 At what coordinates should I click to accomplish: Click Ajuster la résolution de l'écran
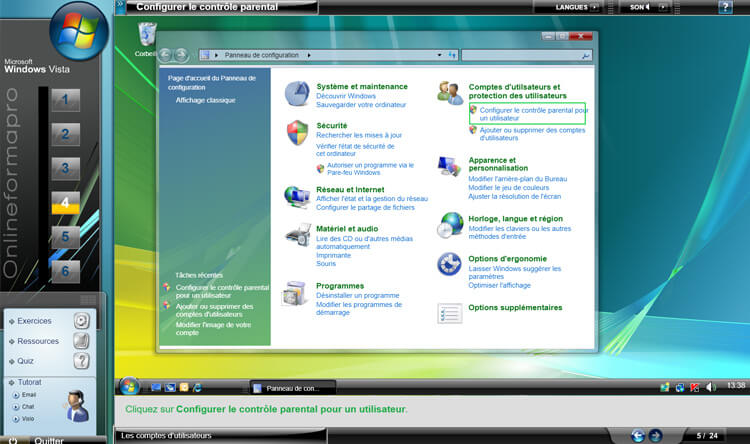click(514, 197)
